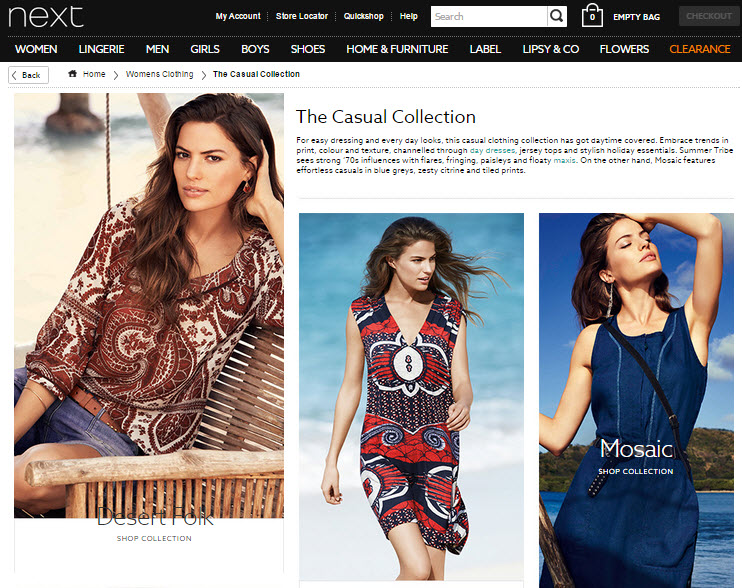Click Womens Clothing breadcrumb link
The width and height of the screenshot is (742, 588).
[159, 74]
